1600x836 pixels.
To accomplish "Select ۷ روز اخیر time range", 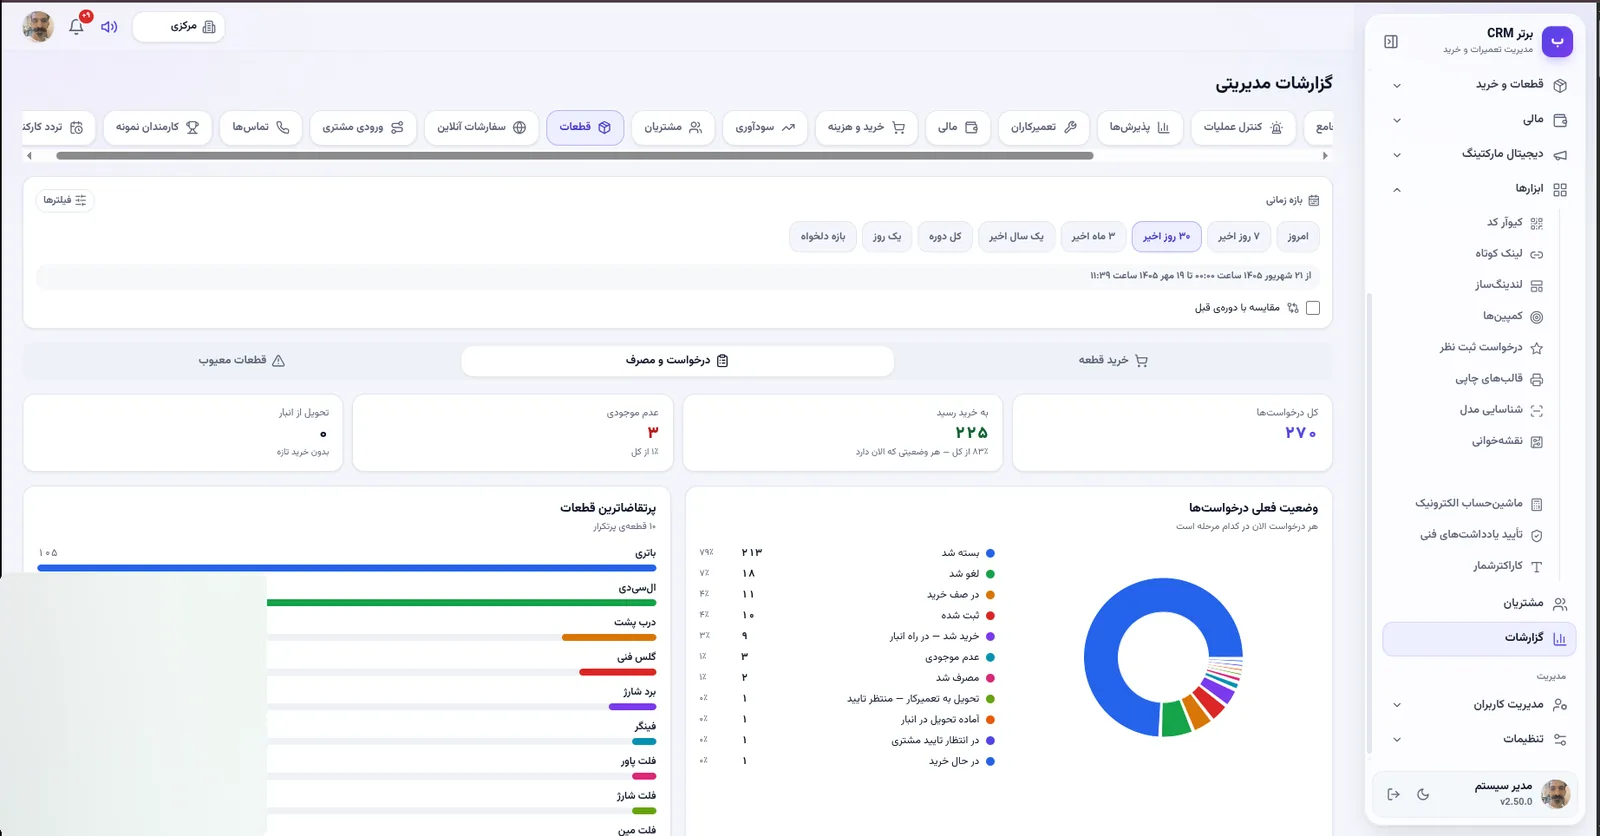I will (1239, 237).
